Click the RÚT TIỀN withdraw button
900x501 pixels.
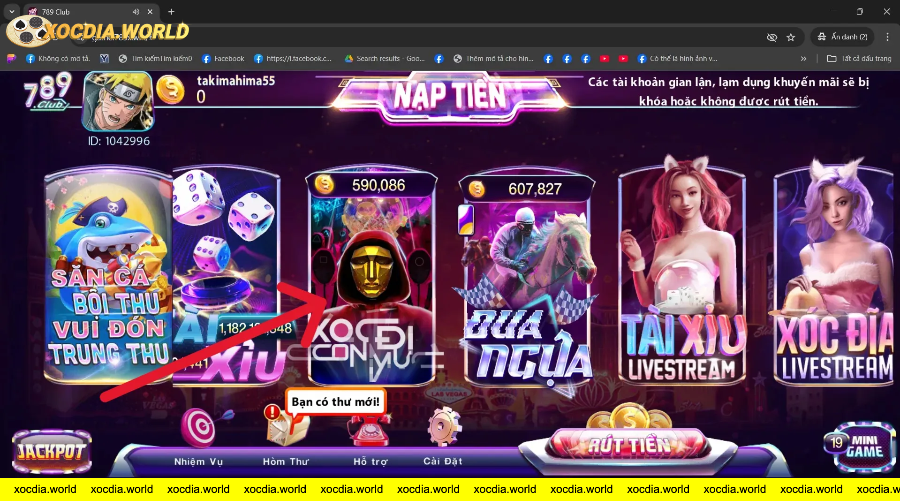[629, 445]
